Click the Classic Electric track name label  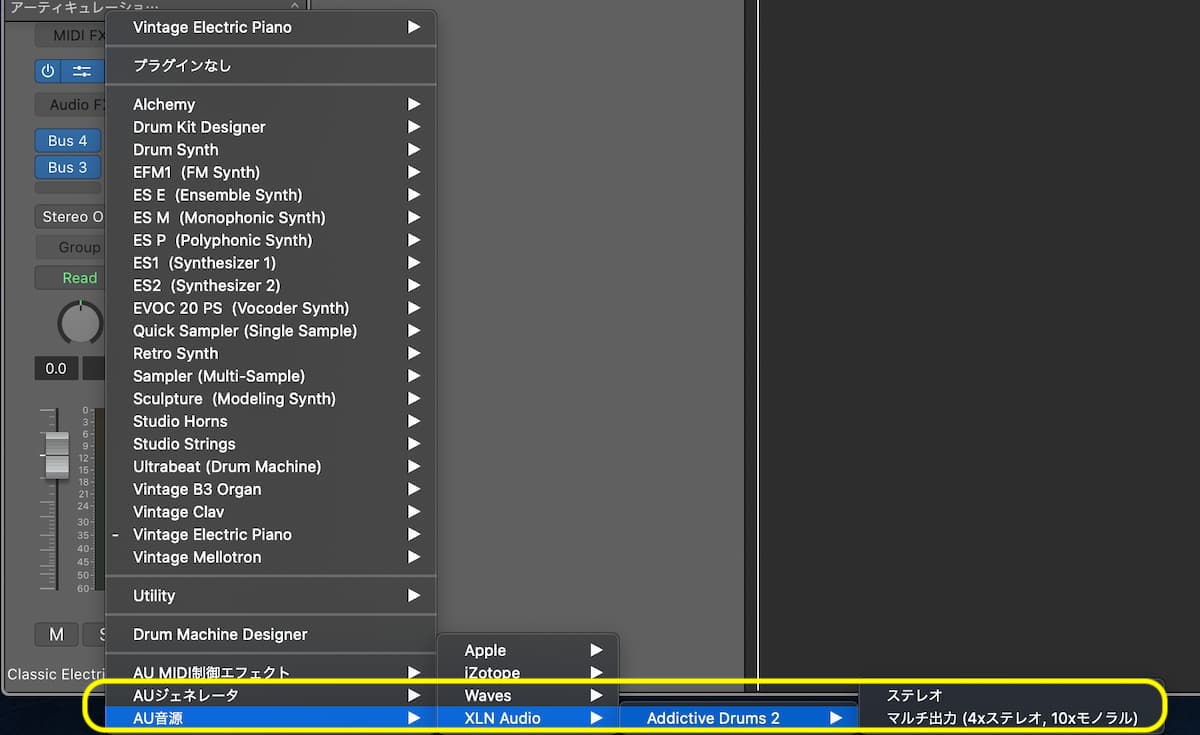[x=56, y=674]
